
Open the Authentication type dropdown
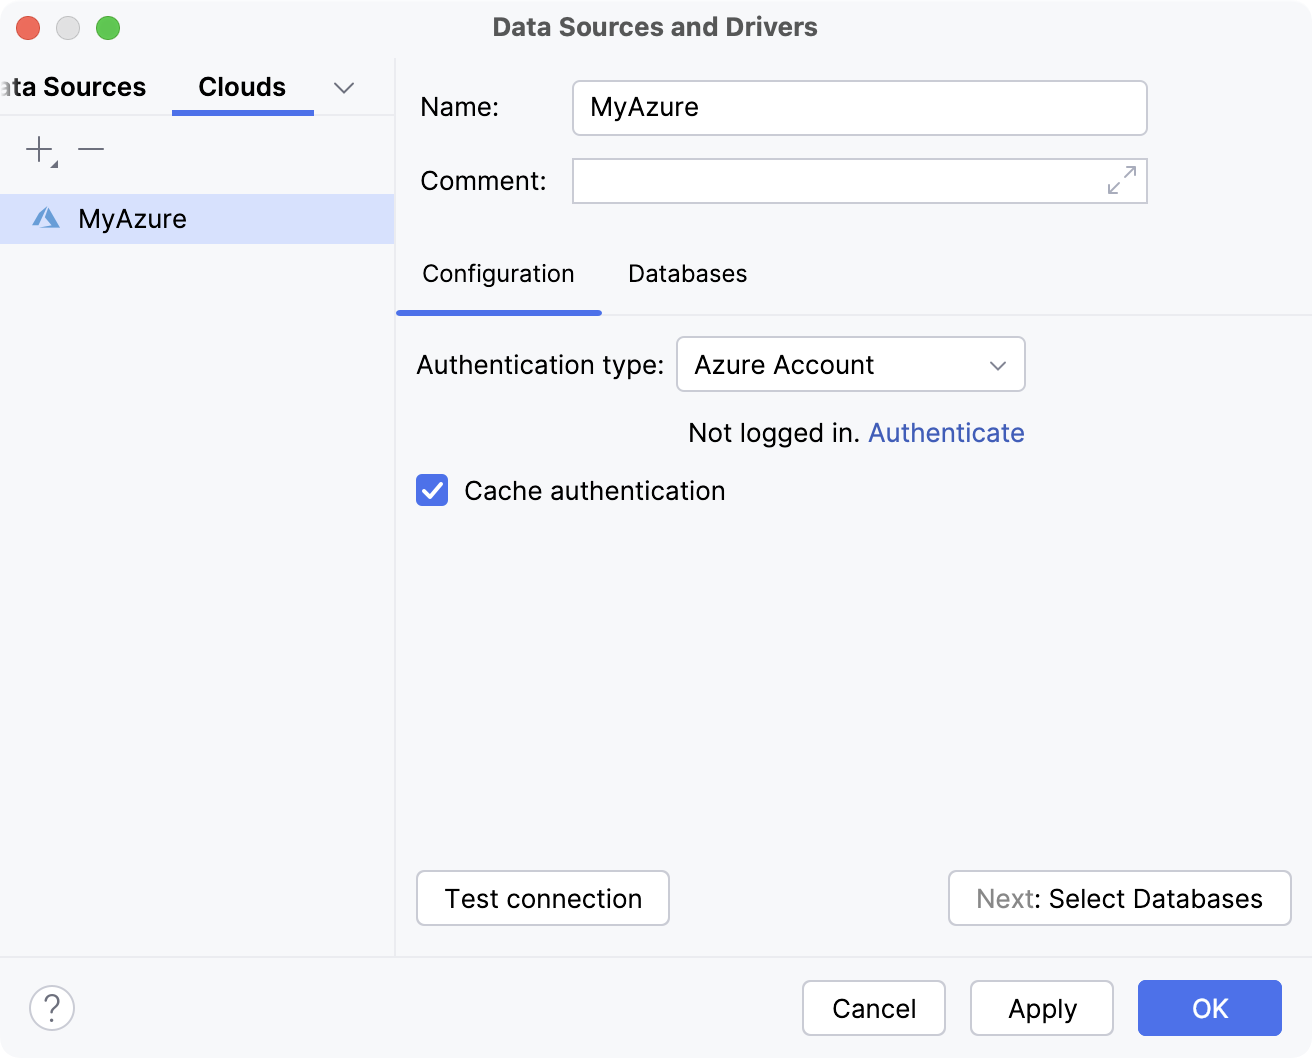click(850, 364)
